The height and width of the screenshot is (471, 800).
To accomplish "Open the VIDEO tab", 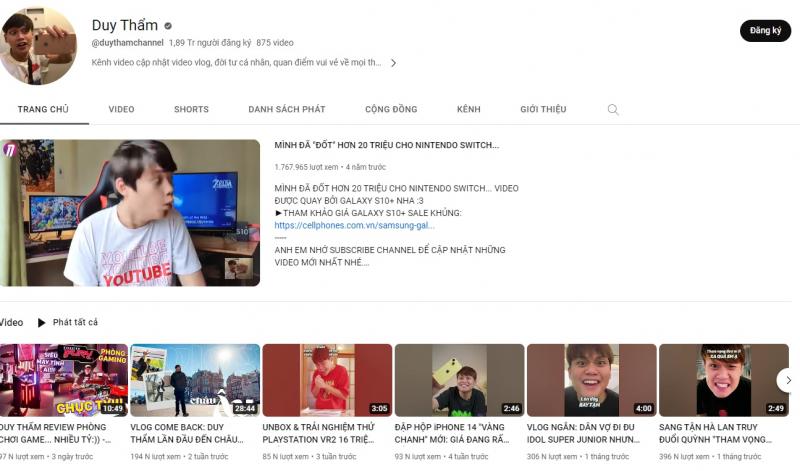I will (x=121, y=109).
